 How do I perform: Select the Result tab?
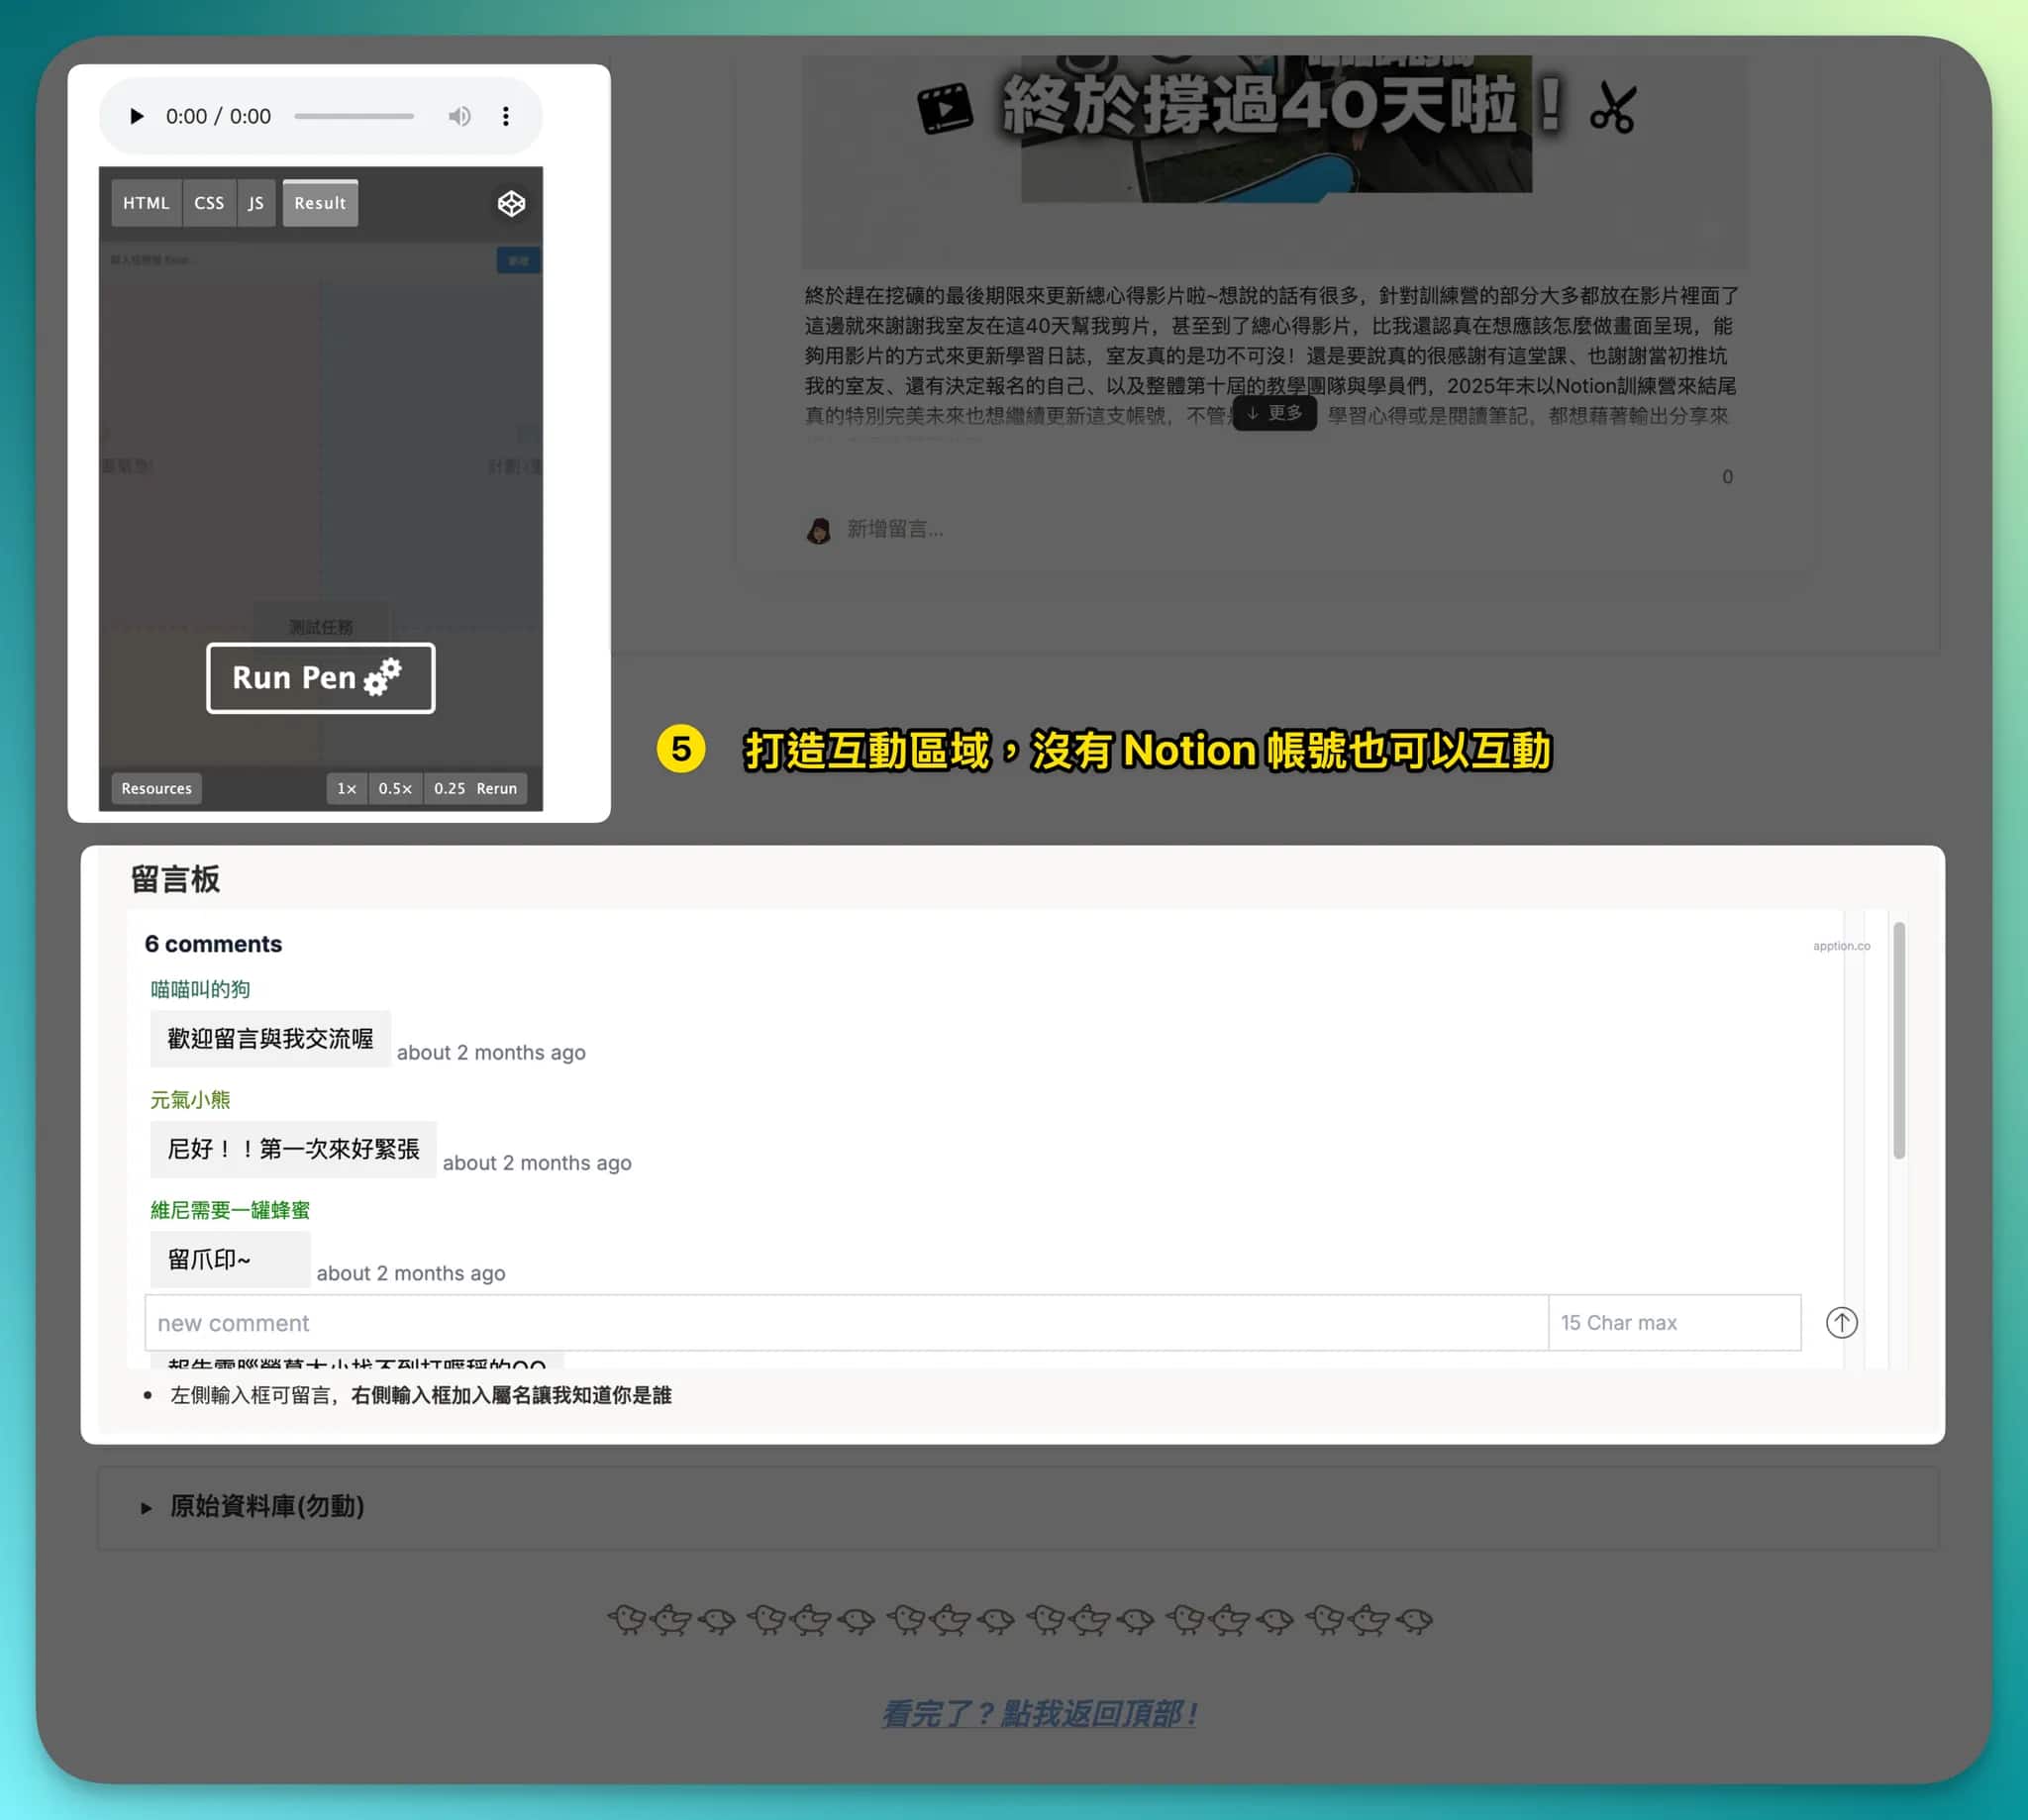pos(320,203)
